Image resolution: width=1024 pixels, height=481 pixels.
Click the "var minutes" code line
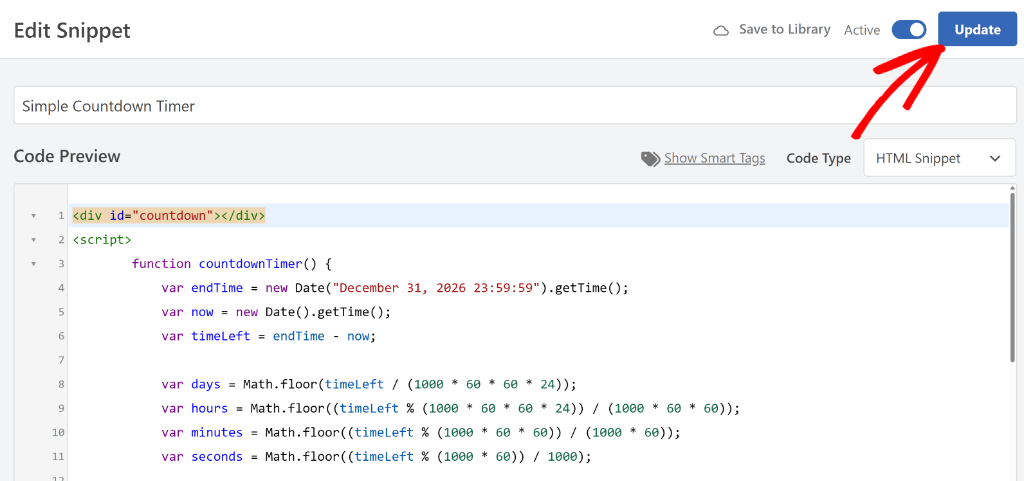coord(421,433)
